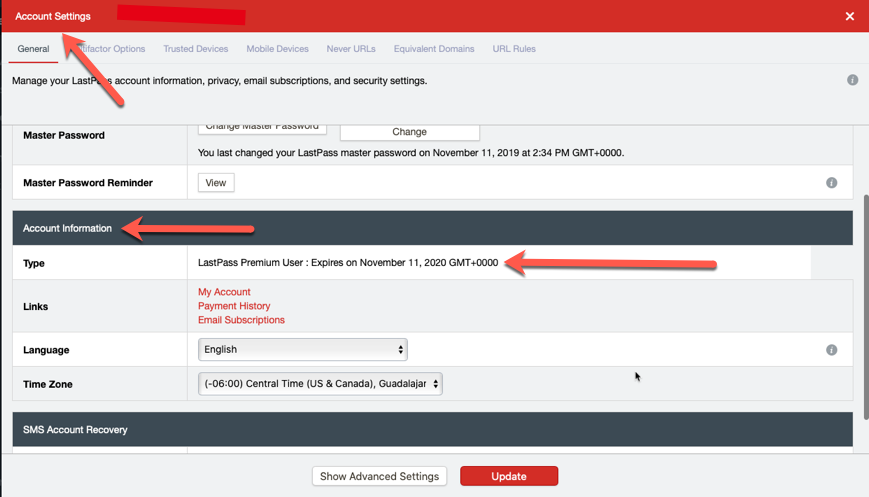
Task: Open the My Account link
Action: click(224, 291)
